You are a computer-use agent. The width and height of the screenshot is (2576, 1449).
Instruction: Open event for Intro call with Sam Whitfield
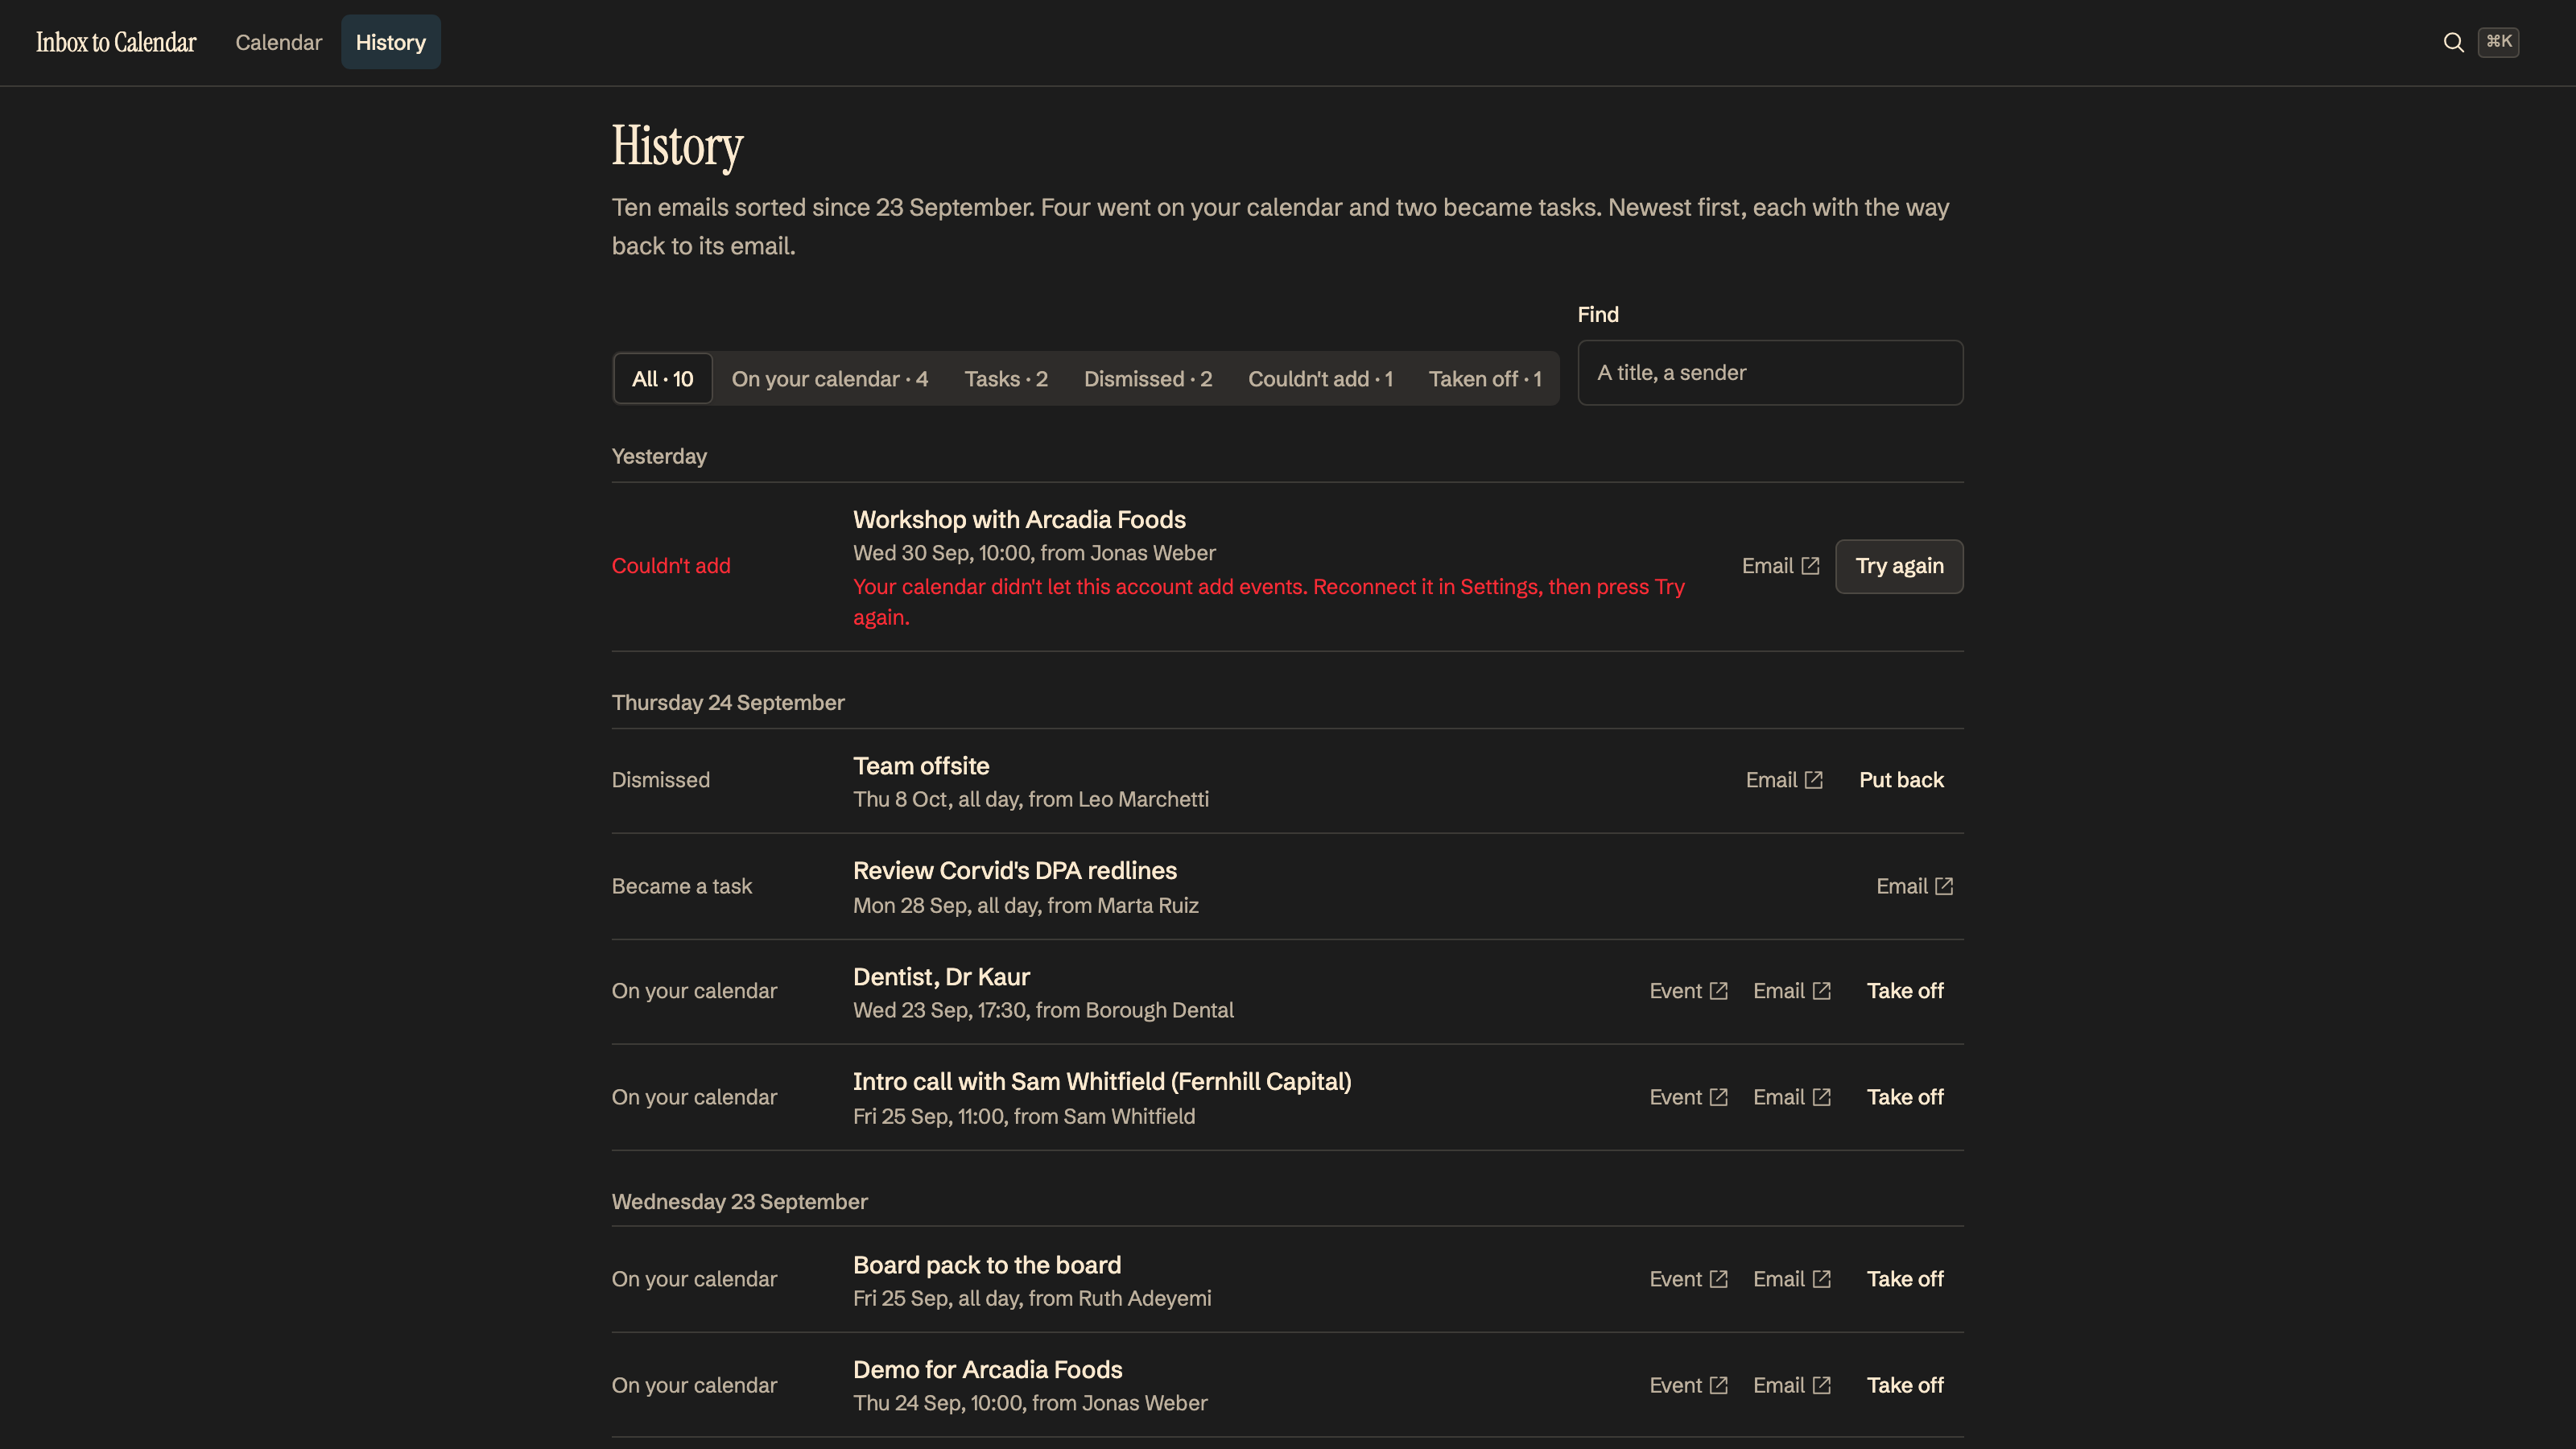1688,1097
